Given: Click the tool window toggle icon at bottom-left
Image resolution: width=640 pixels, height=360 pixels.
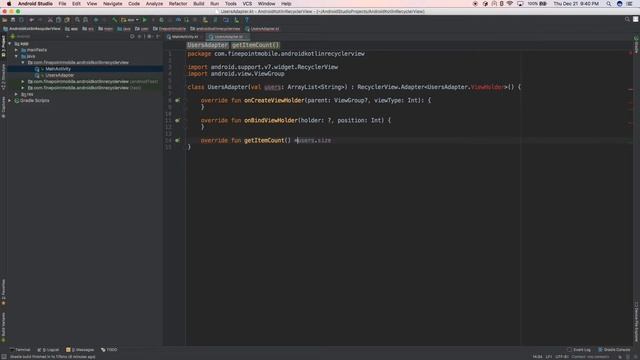Looking at the screenshot, I should [x=4, y=357].
